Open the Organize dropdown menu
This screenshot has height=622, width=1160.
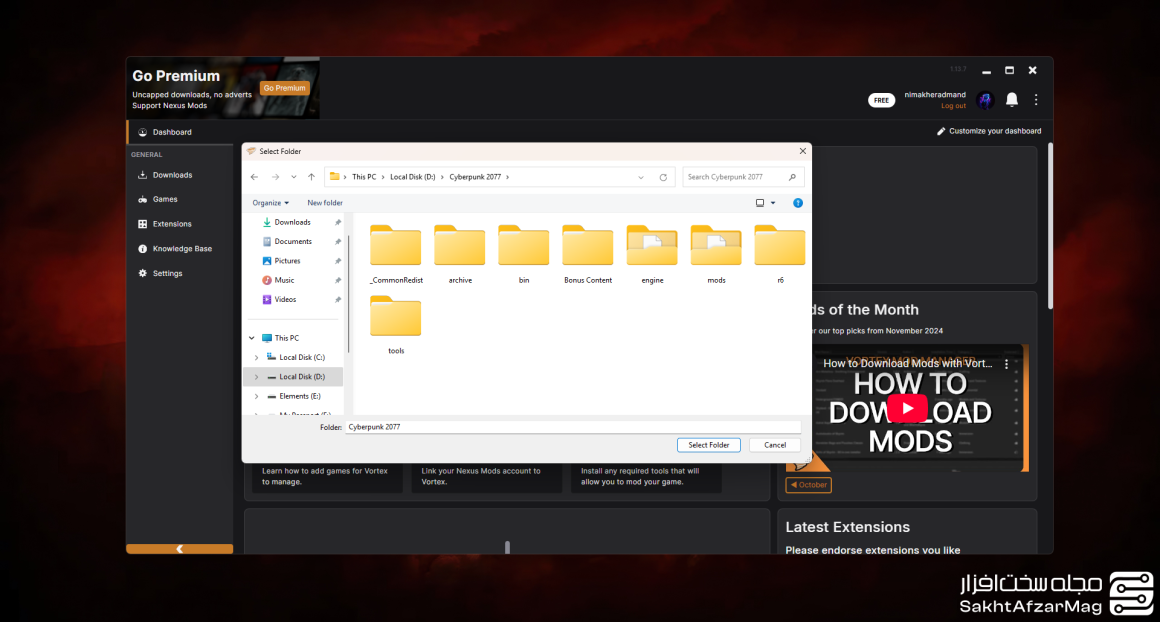tap(270, 203)
